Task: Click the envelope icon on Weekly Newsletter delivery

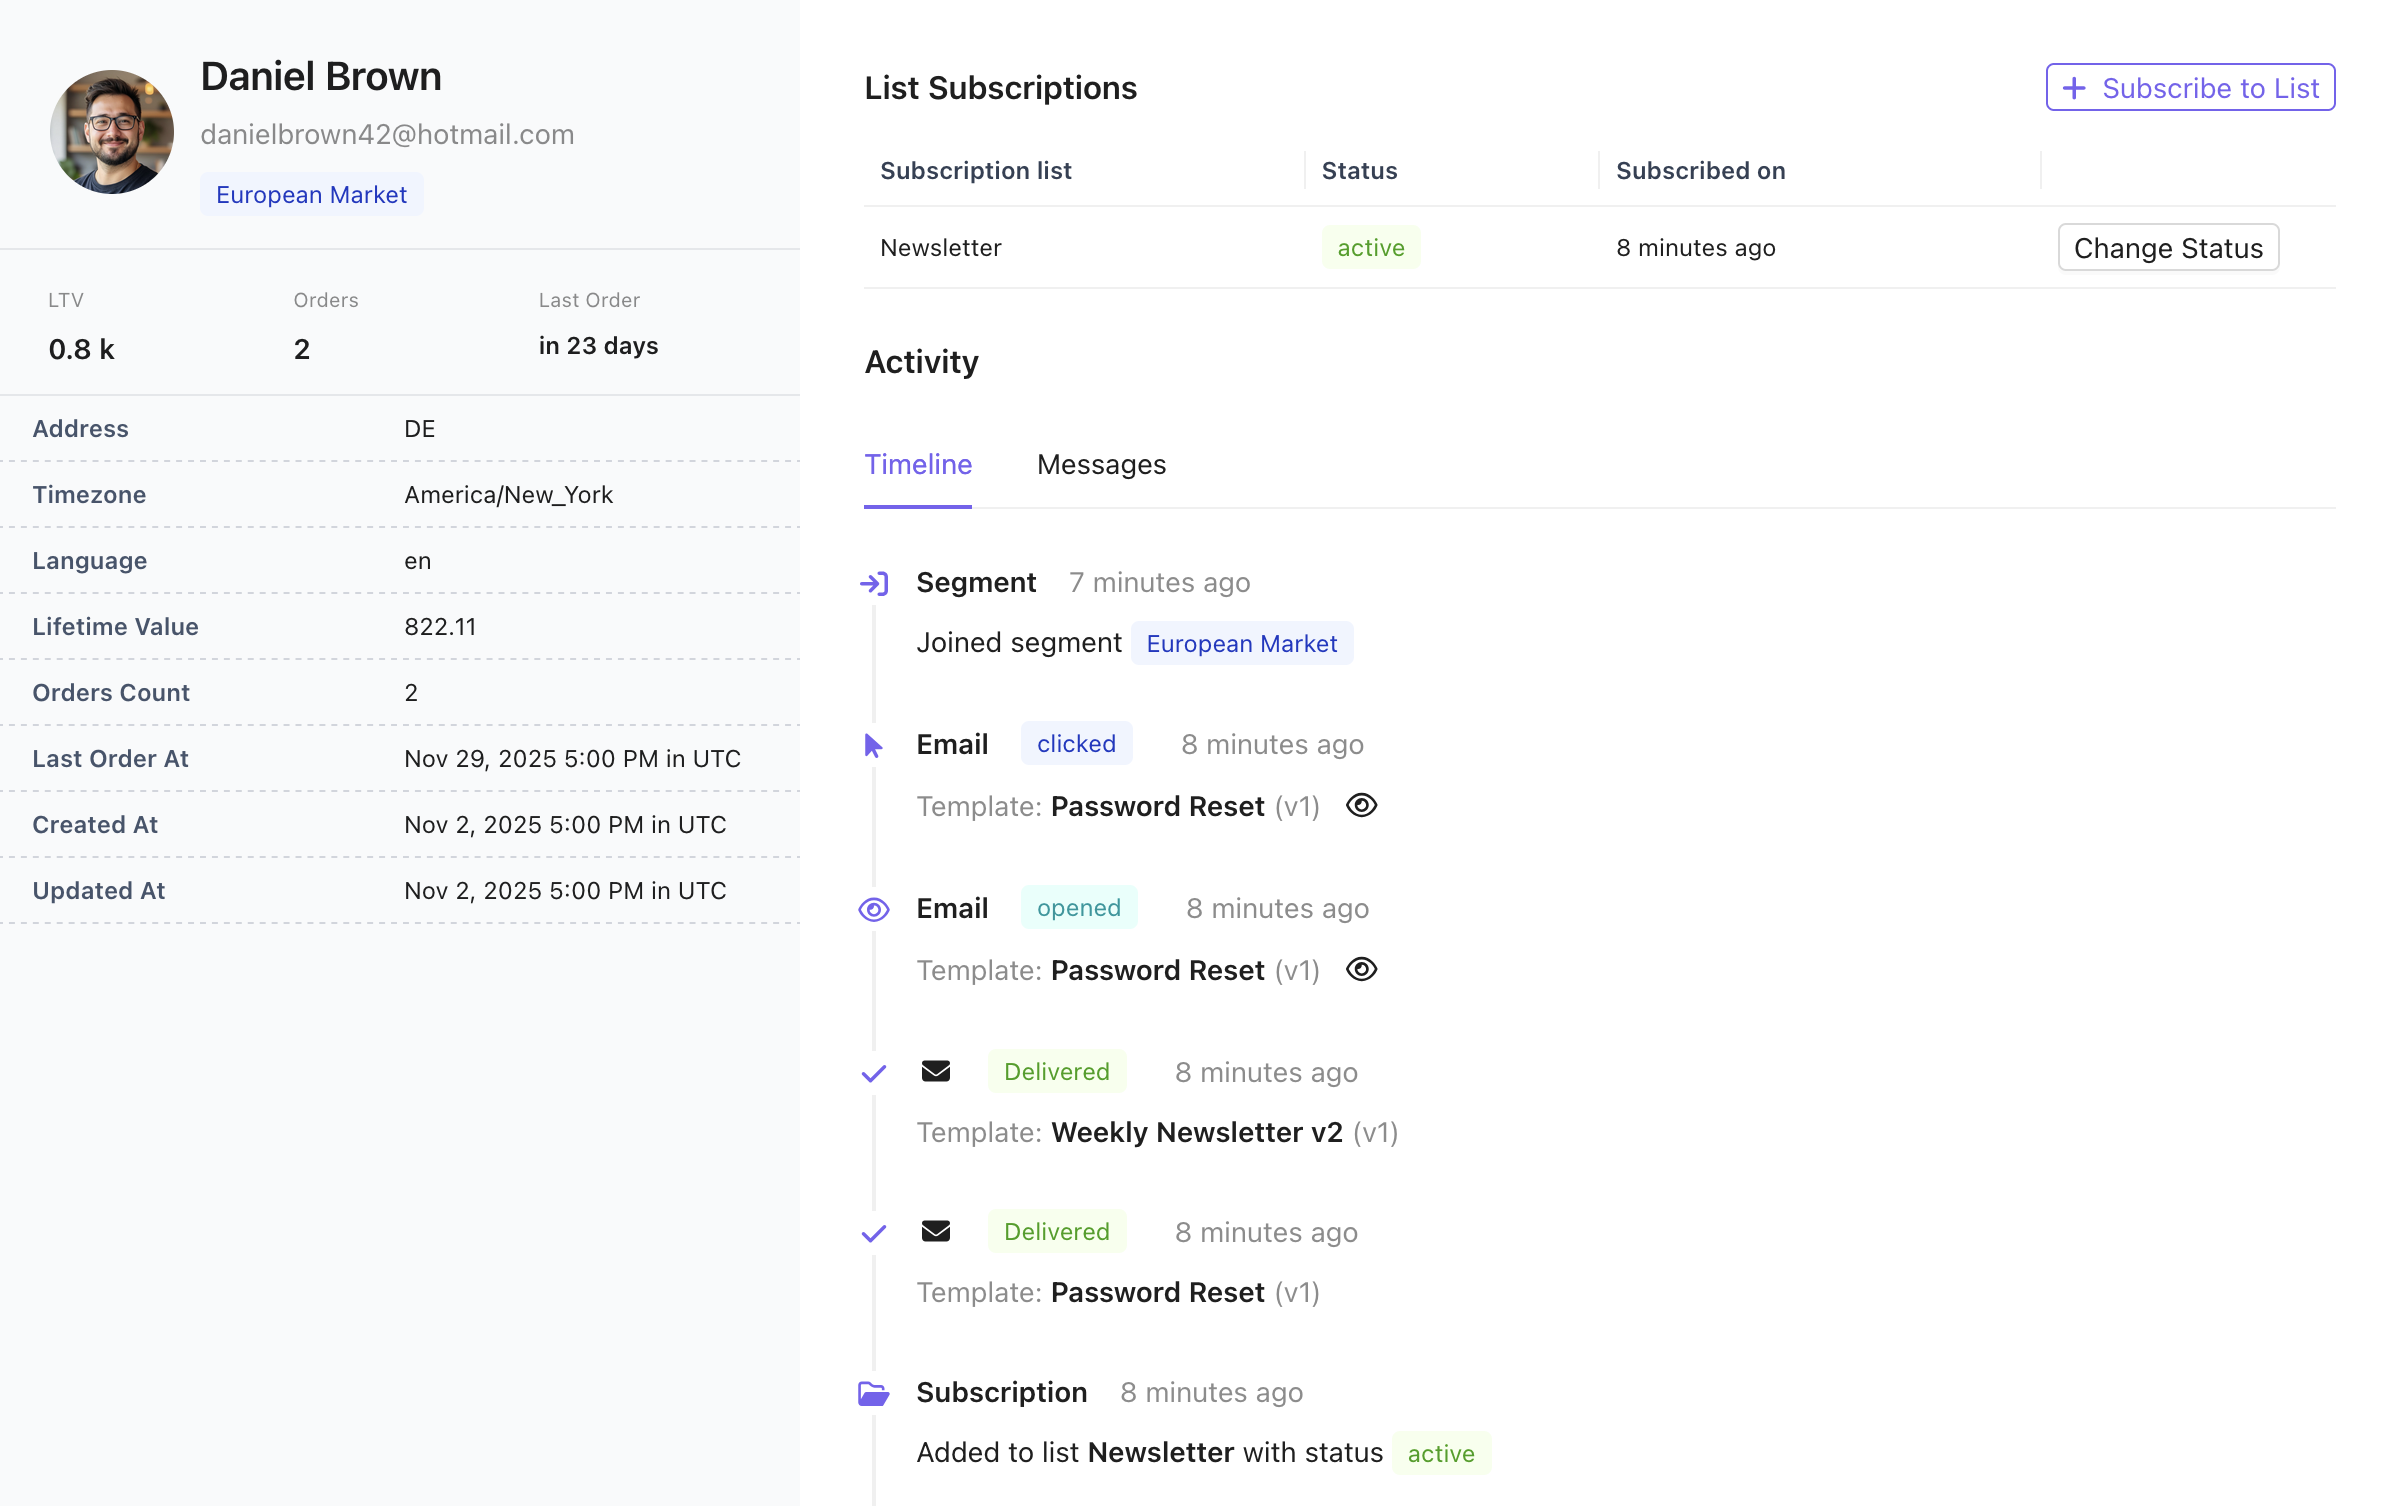Action: coord(936,1071)
